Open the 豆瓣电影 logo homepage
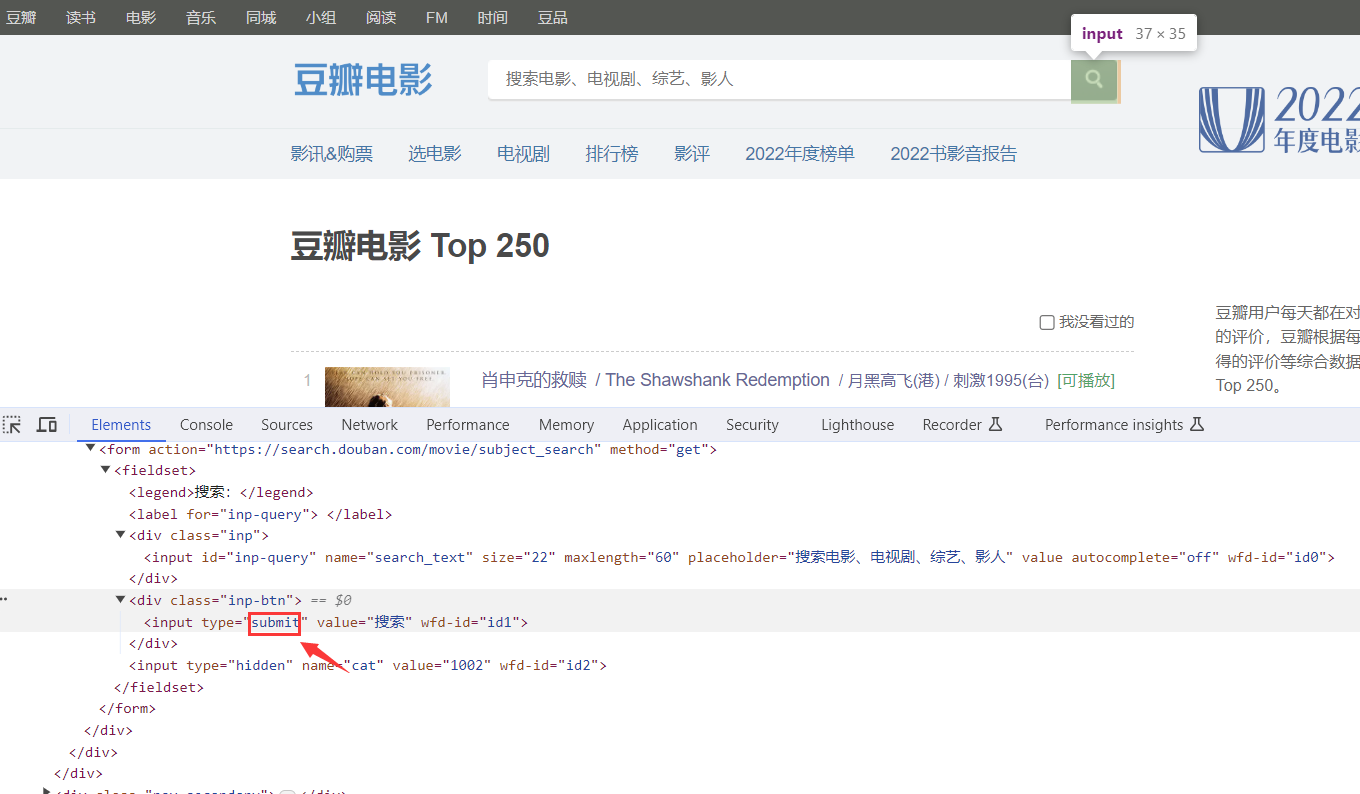The image size is (1360, 794). coord(363,80)
